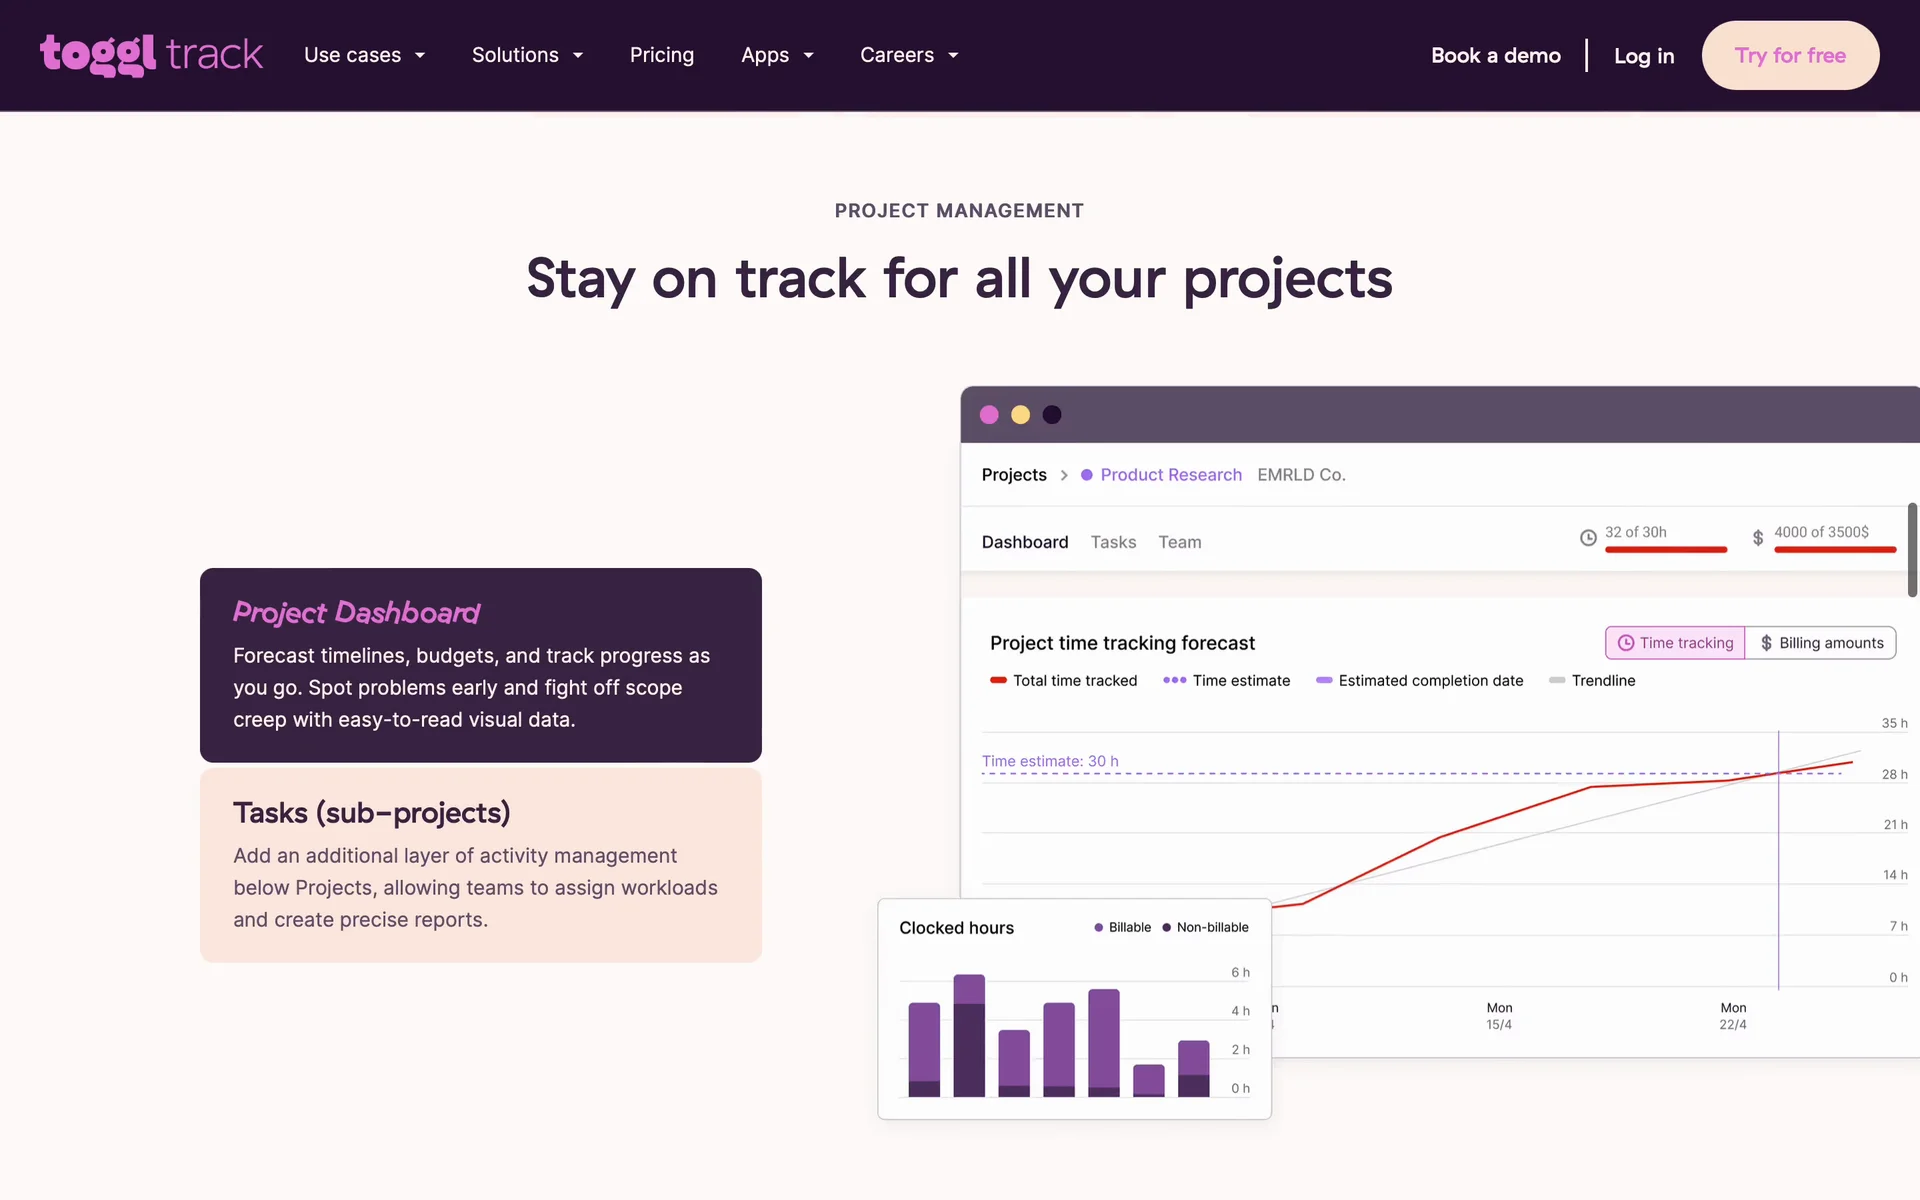Expand the Use cases dropdown
1920x1200 pixels.
[x=364, y=55]
